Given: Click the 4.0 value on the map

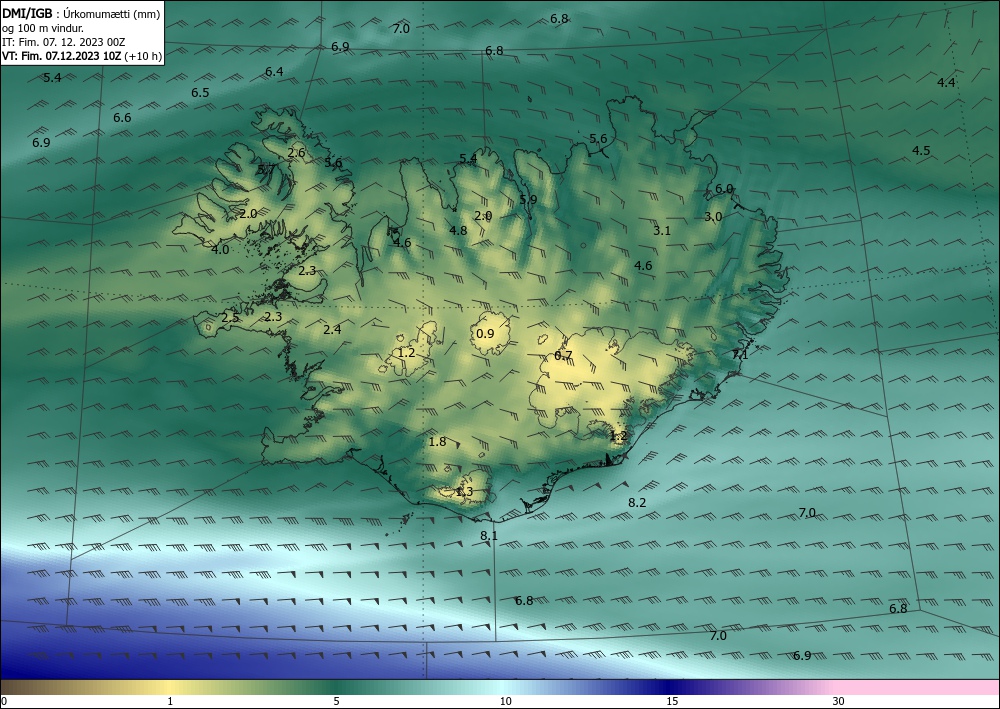Looking at the screenshot, I should click(x=220, y=250).
